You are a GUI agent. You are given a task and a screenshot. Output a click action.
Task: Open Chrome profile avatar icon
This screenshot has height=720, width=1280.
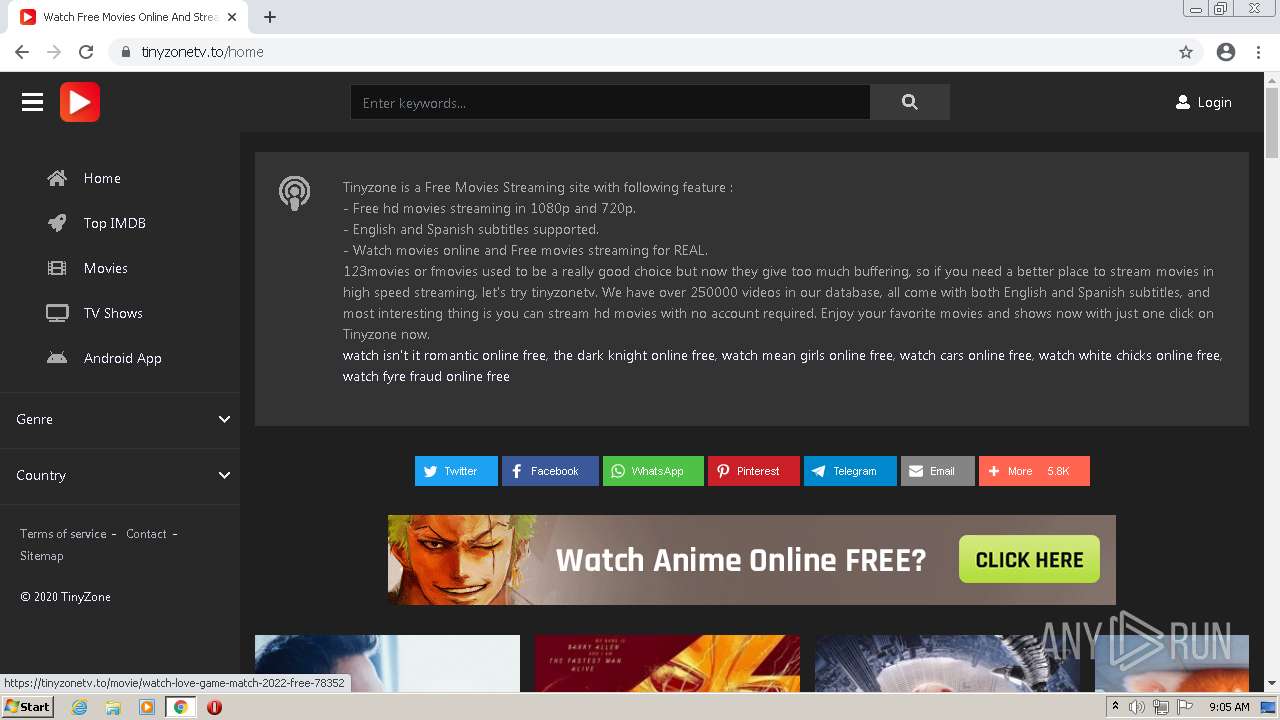point(1226,52)
